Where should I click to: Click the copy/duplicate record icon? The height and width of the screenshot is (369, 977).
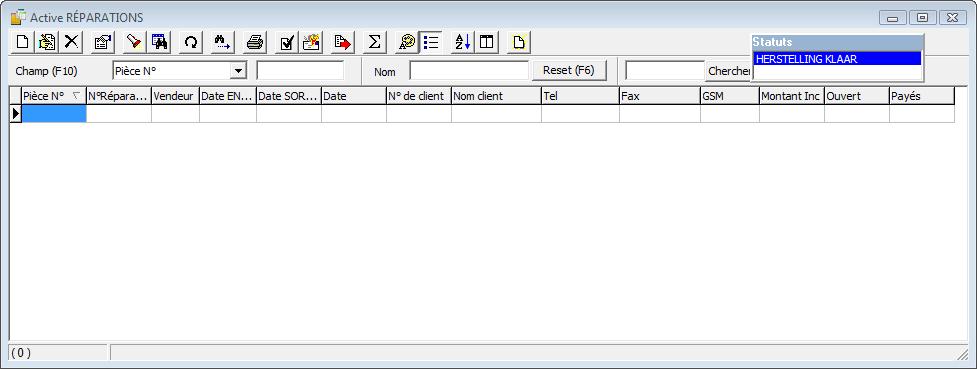click(x=47, y=42)
